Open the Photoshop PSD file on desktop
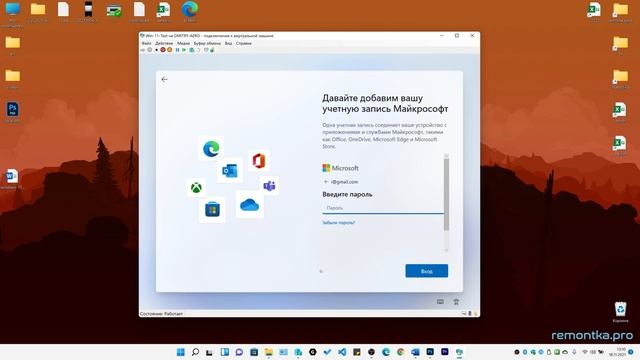 [x=12, y=112]
